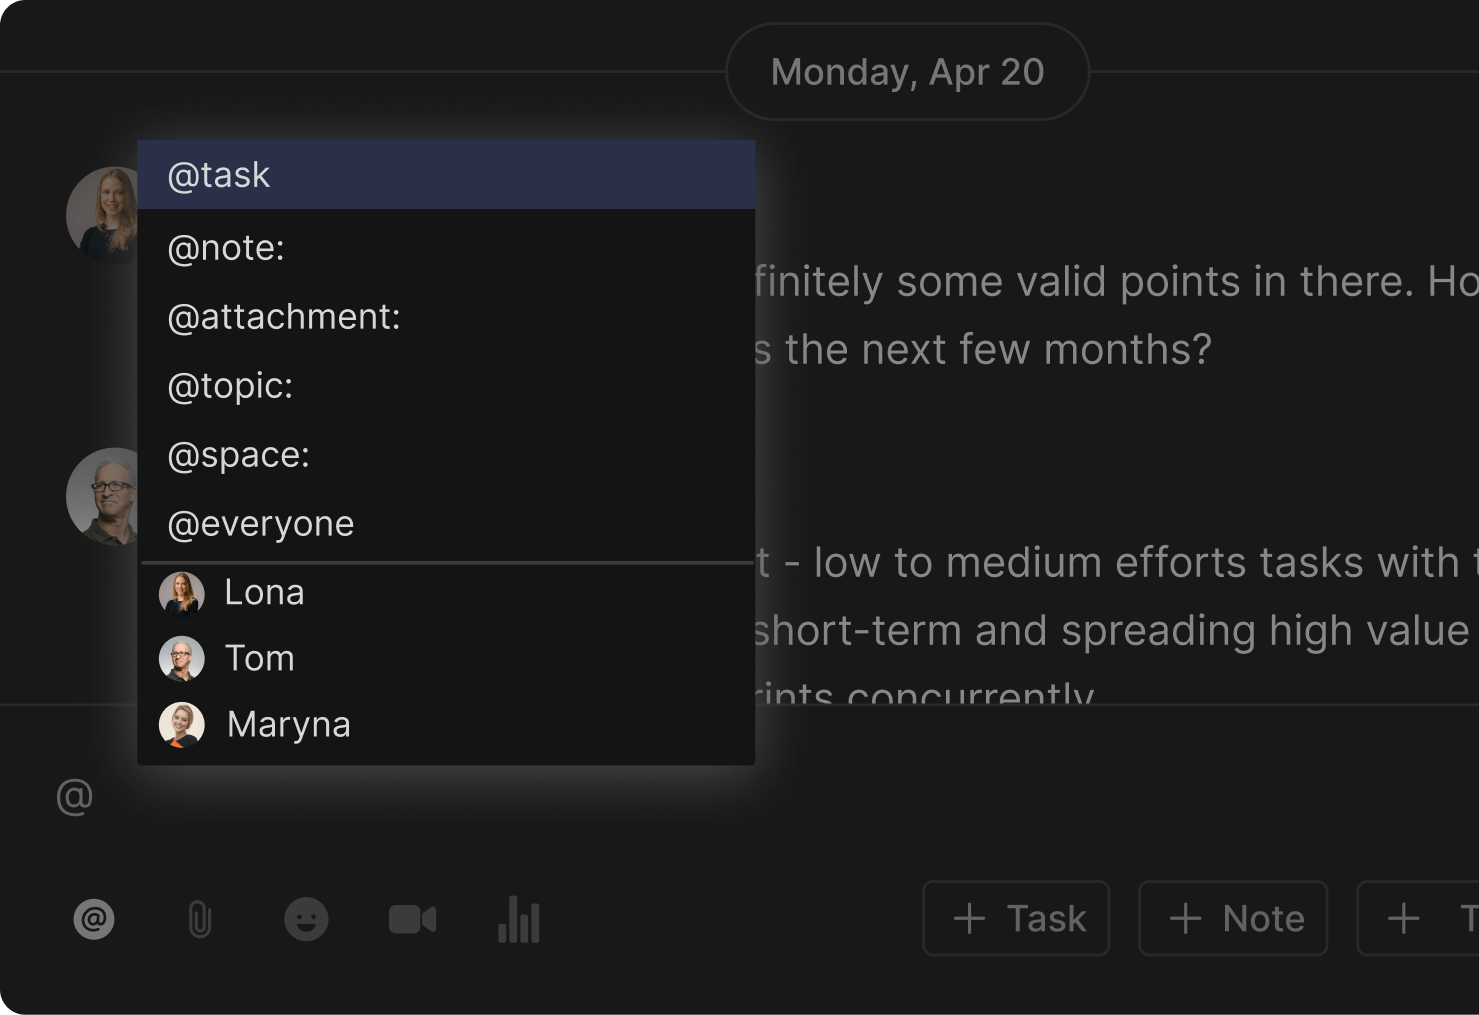Start a video call with the camera icon
The height and width of the screenshot is (1015, 1479).
[x=412, y=918]
